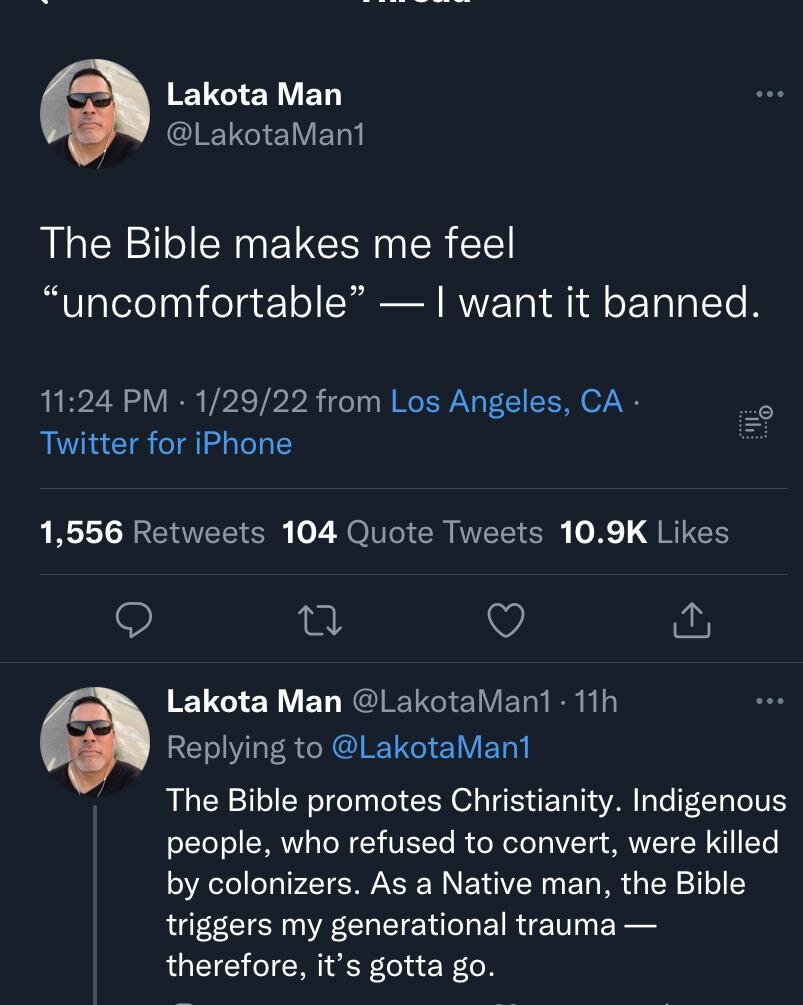The height and width of the screenshot is (1005, 803).
Task: Tap the Twitter for iPhone source link
Action: click(166, 443)
